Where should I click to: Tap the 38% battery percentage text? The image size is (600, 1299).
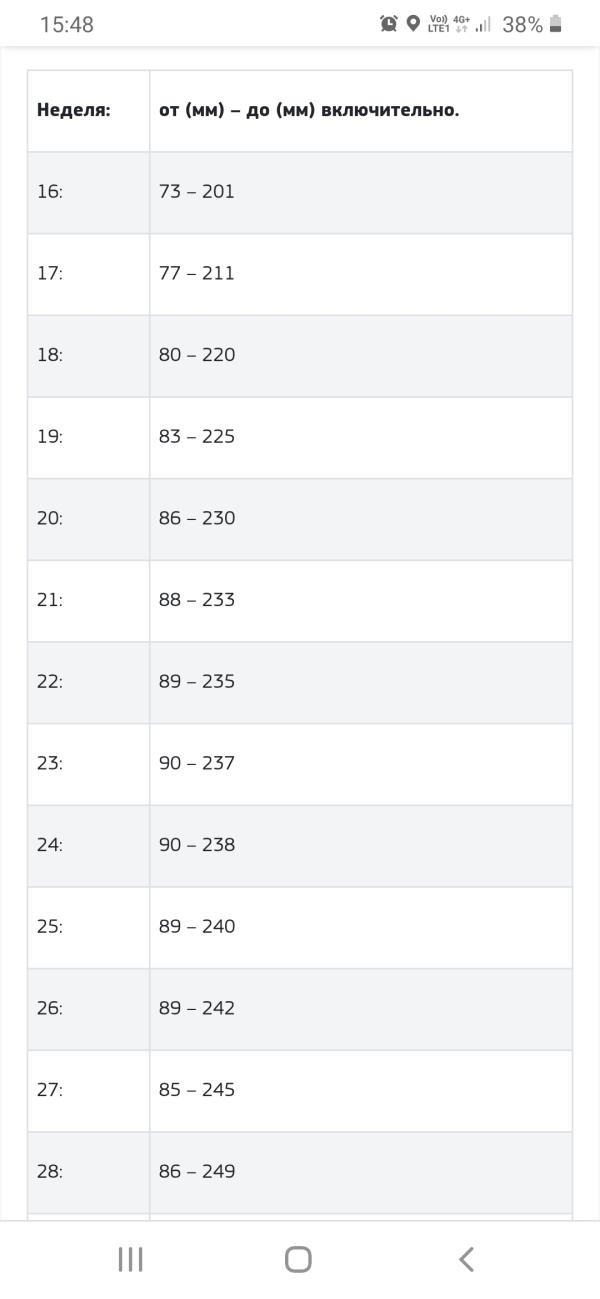522,25
